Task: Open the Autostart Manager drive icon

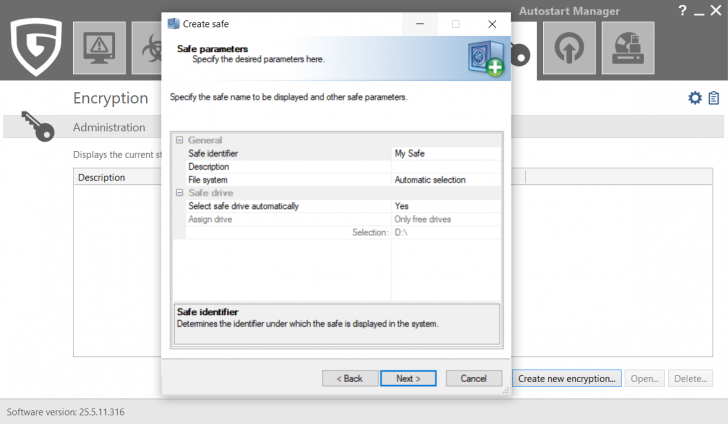Action: pyautogui.click(x=628, y=47)
